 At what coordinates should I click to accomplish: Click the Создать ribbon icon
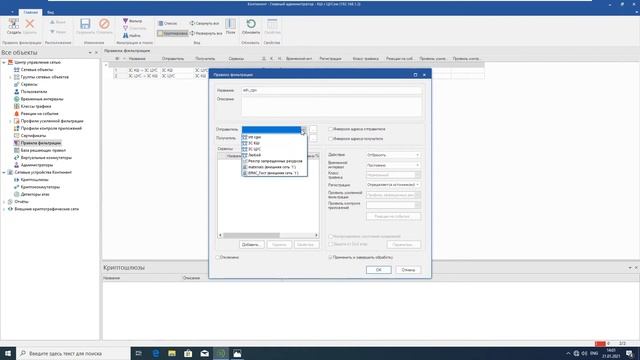pyautogui.click(x=13, y=24)
